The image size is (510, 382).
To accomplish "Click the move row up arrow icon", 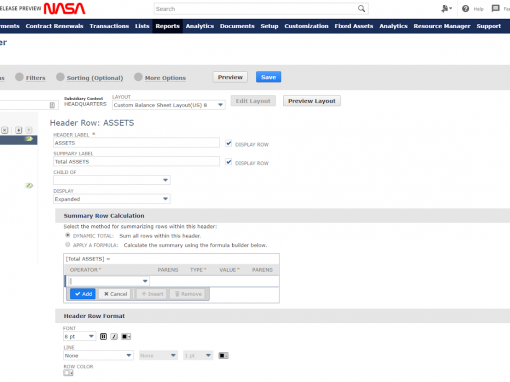I will 29,130.
